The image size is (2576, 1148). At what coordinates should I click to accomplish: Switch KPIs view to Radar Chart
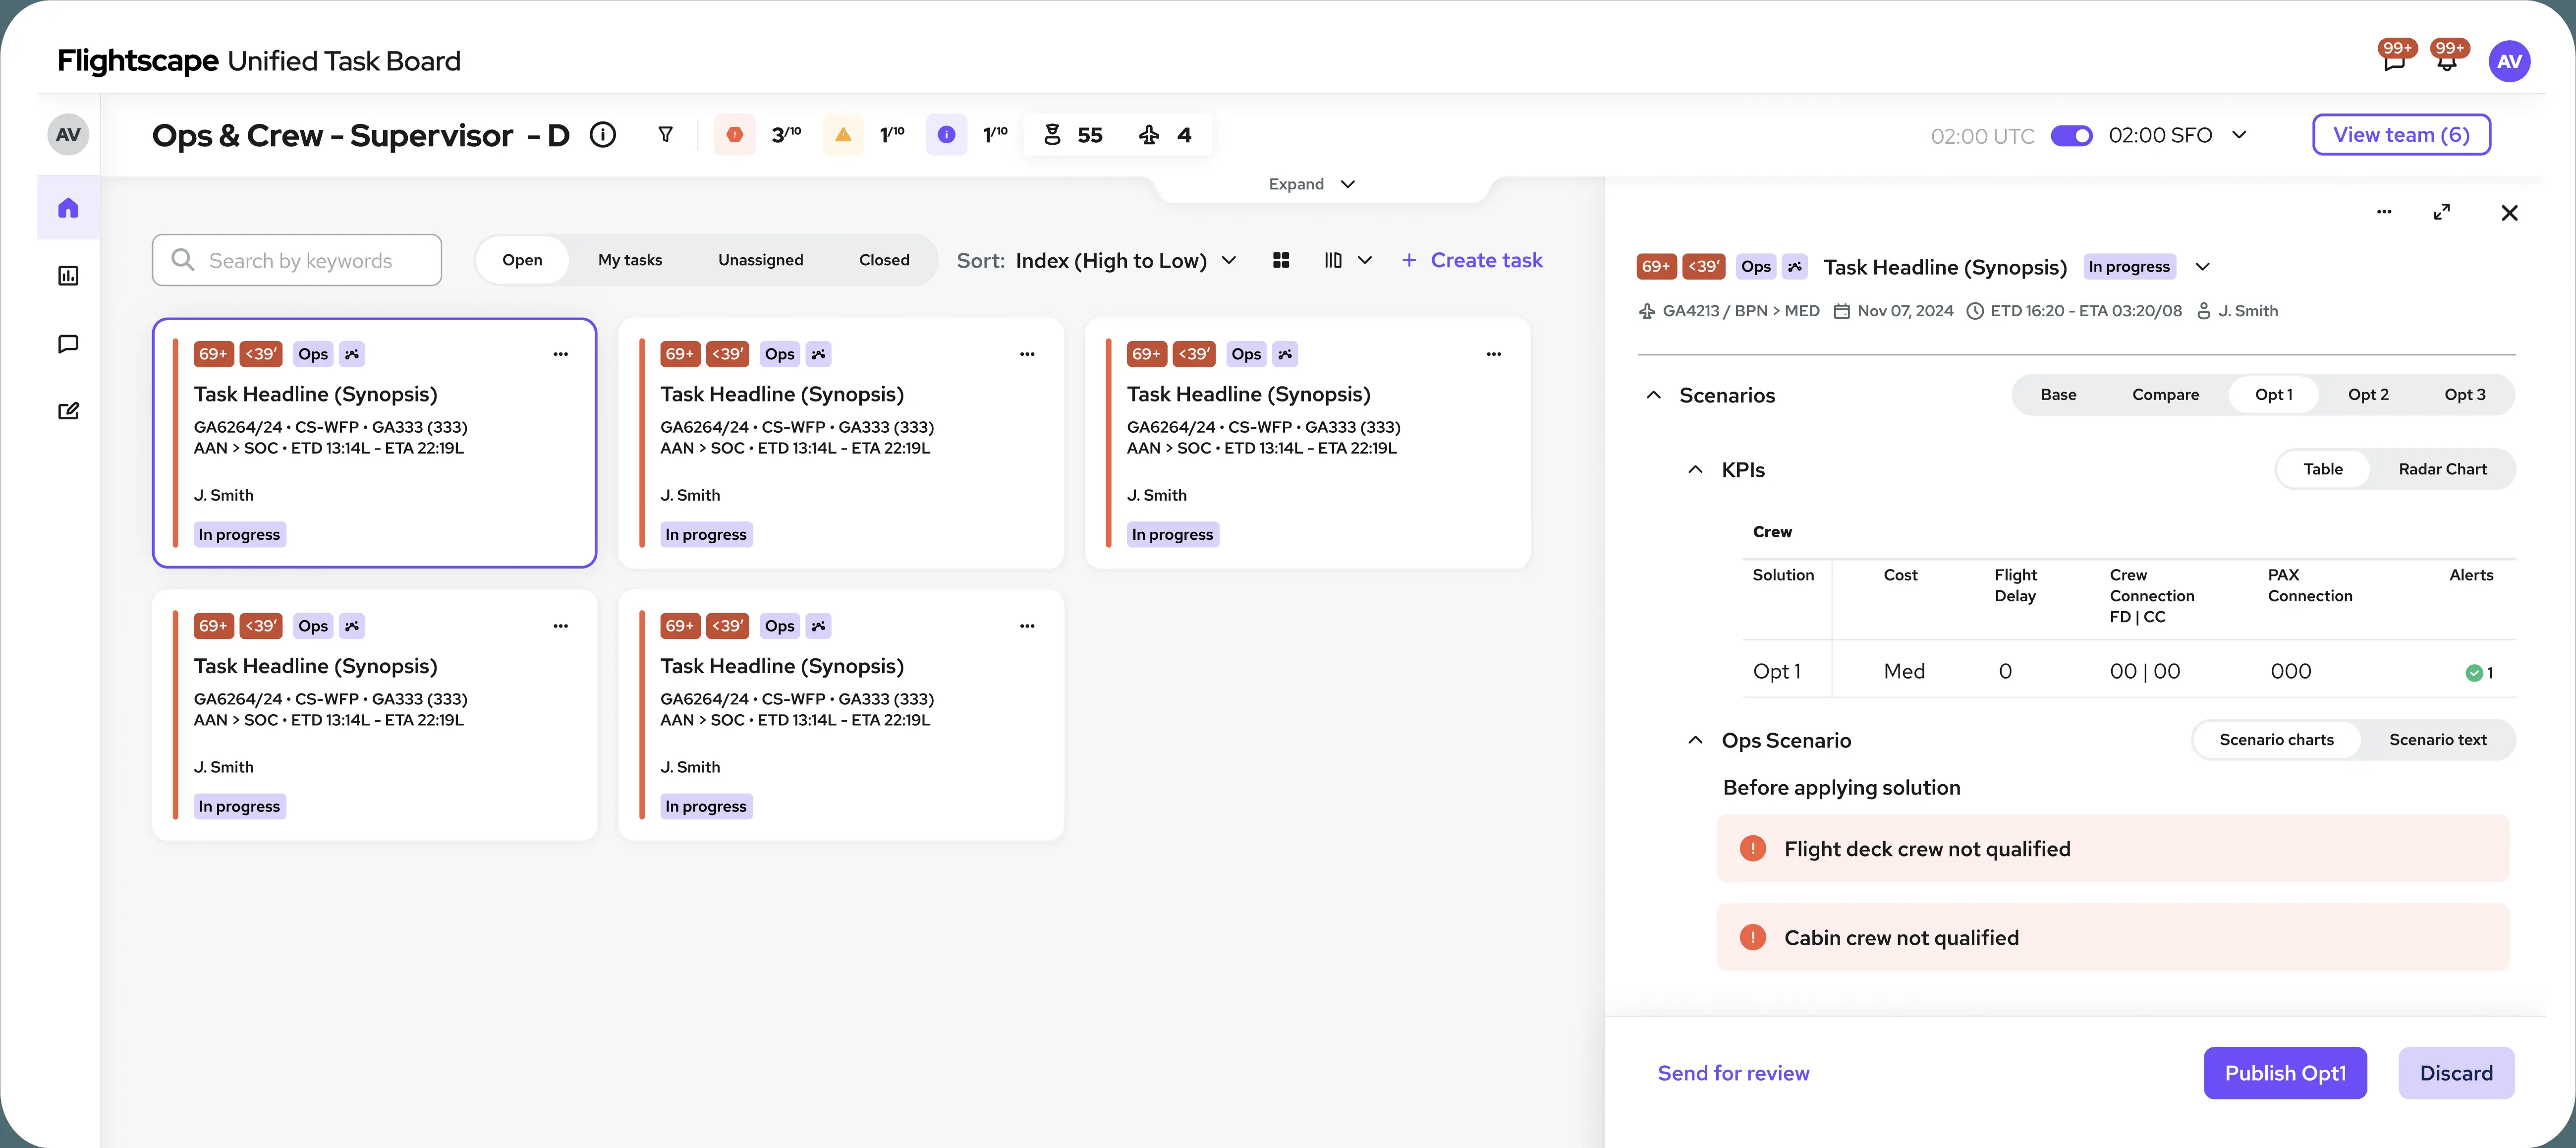2441,470
